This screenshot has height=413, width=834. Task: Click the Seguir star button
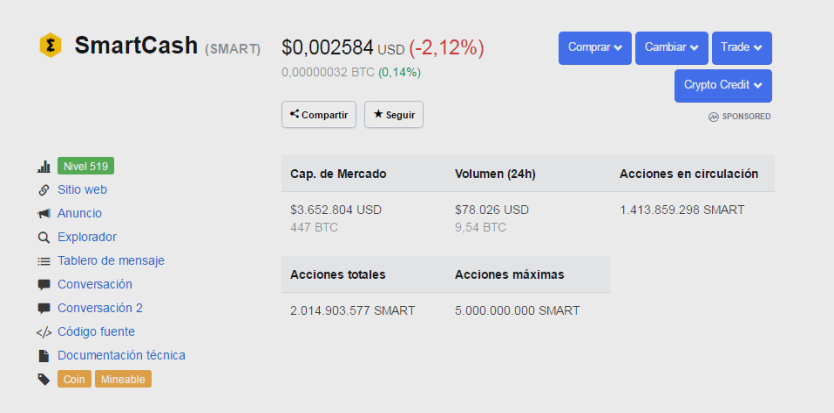coord(394,114)
